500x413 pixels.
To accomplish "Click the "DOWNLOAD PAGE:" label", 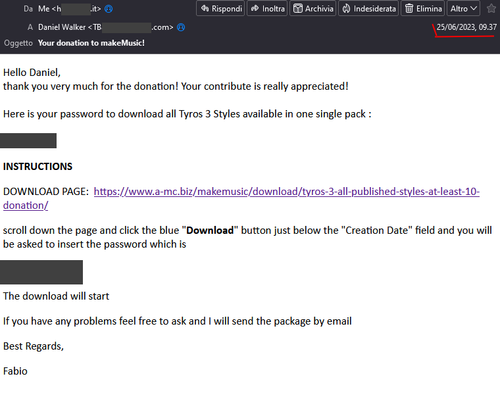I will 46,192.
